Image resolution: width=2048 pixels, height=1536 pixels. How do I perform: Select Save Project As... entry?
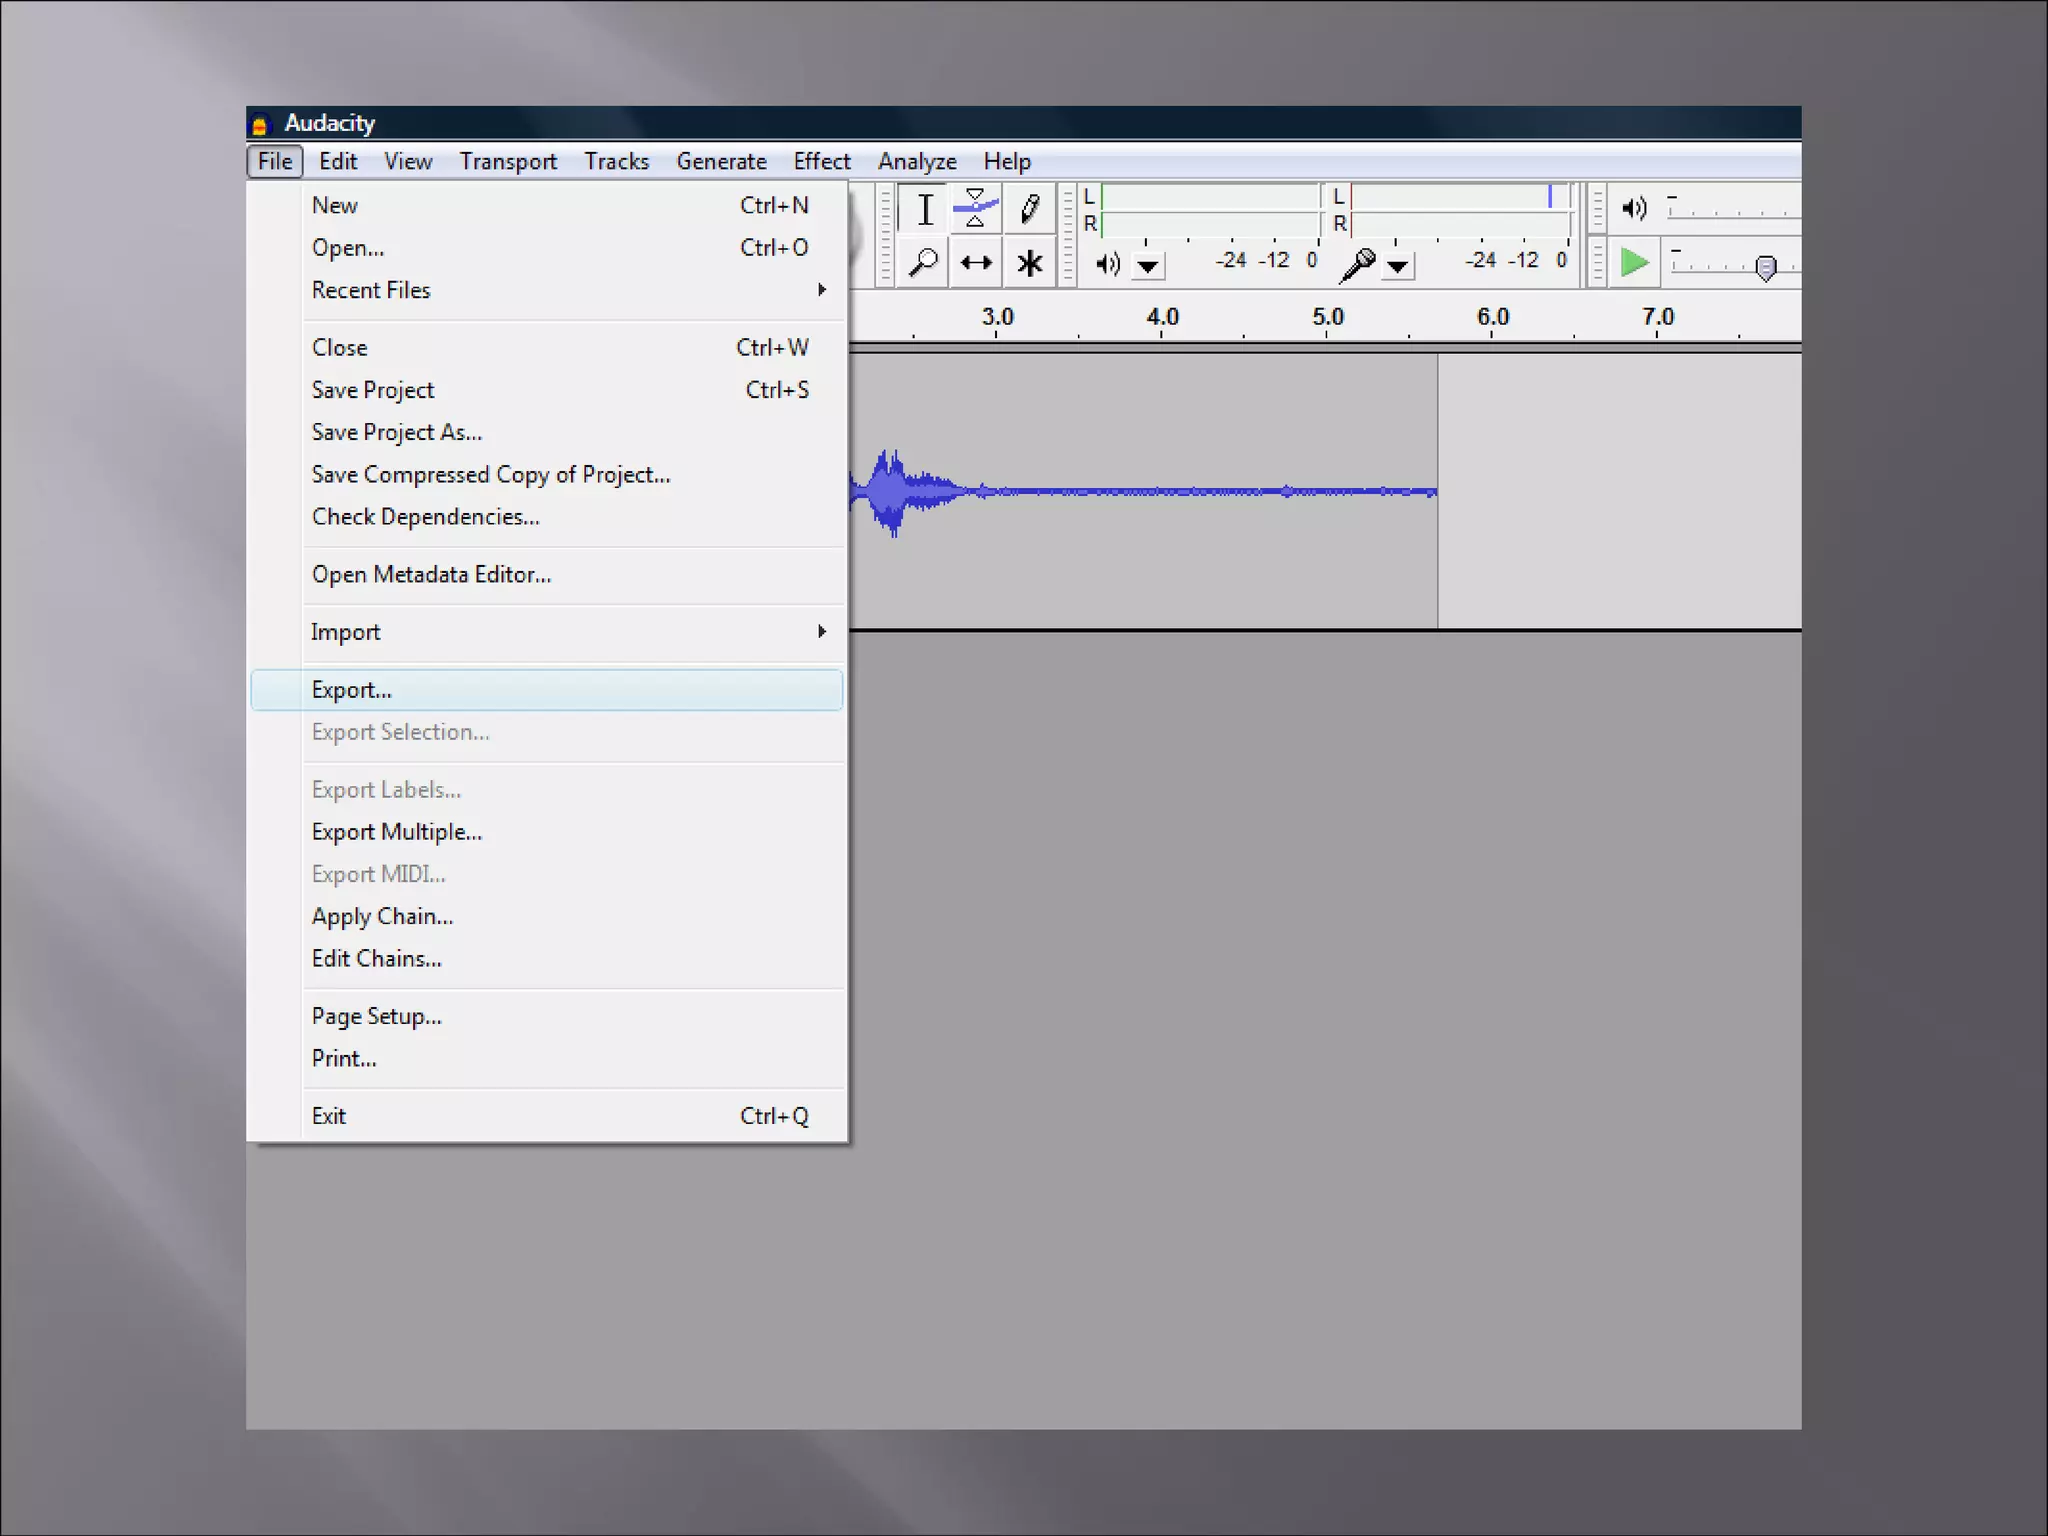397,432
